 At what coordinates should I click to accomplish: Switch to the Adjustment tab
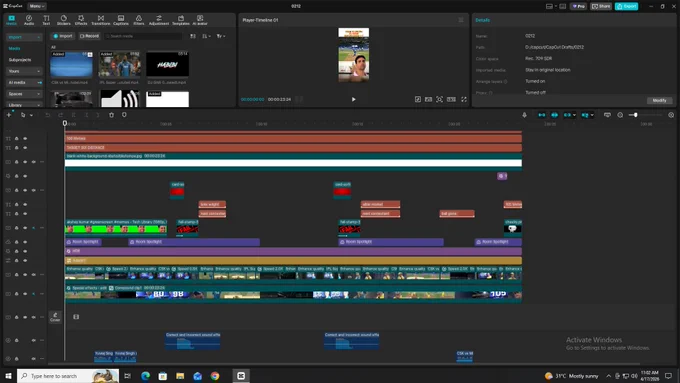pyautogui.click(x=159, y=20)
